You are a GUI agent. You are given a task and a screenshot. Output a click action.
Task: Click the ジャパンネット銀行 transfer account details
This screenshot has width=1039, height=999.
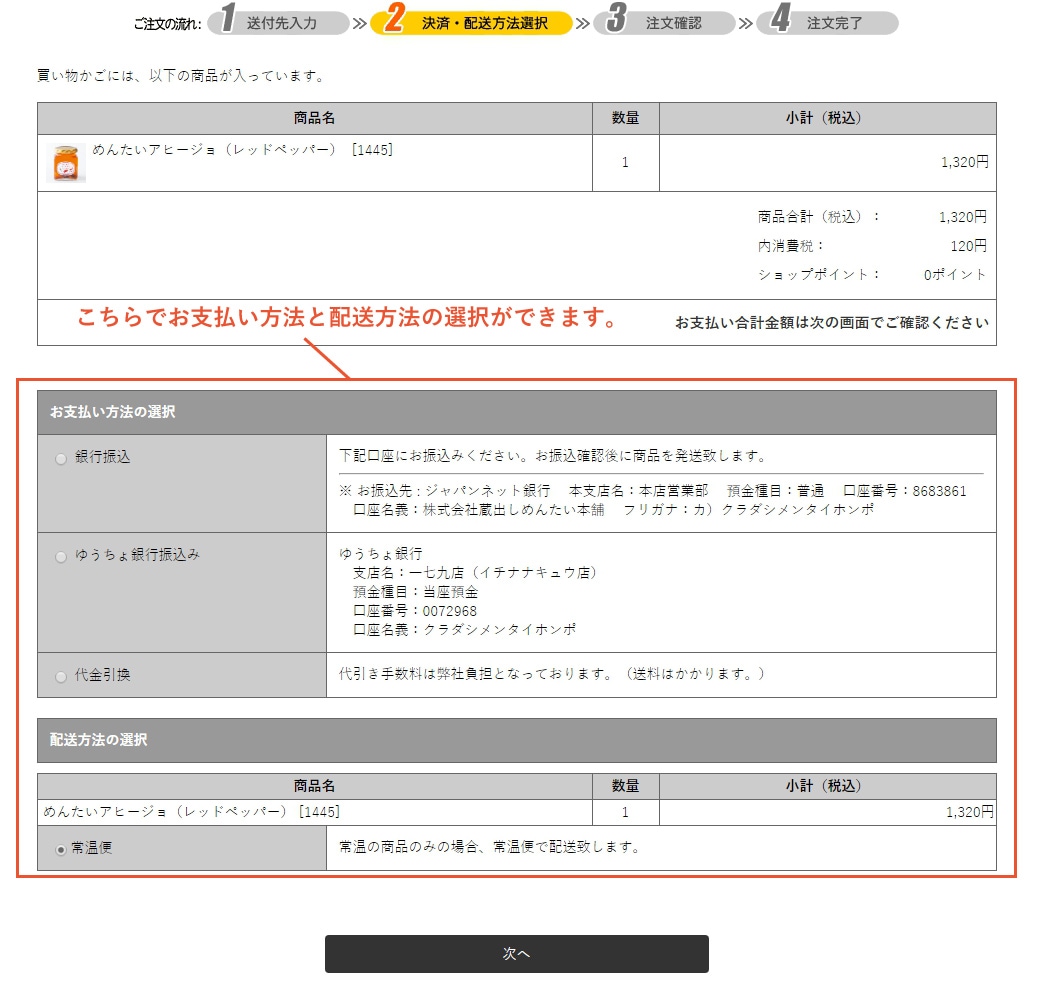(652, 500)
